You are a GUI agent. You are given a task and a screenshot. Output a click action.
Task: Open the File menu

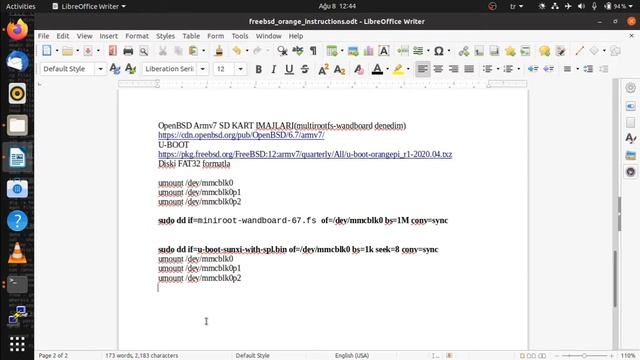(x=43, y=36)
